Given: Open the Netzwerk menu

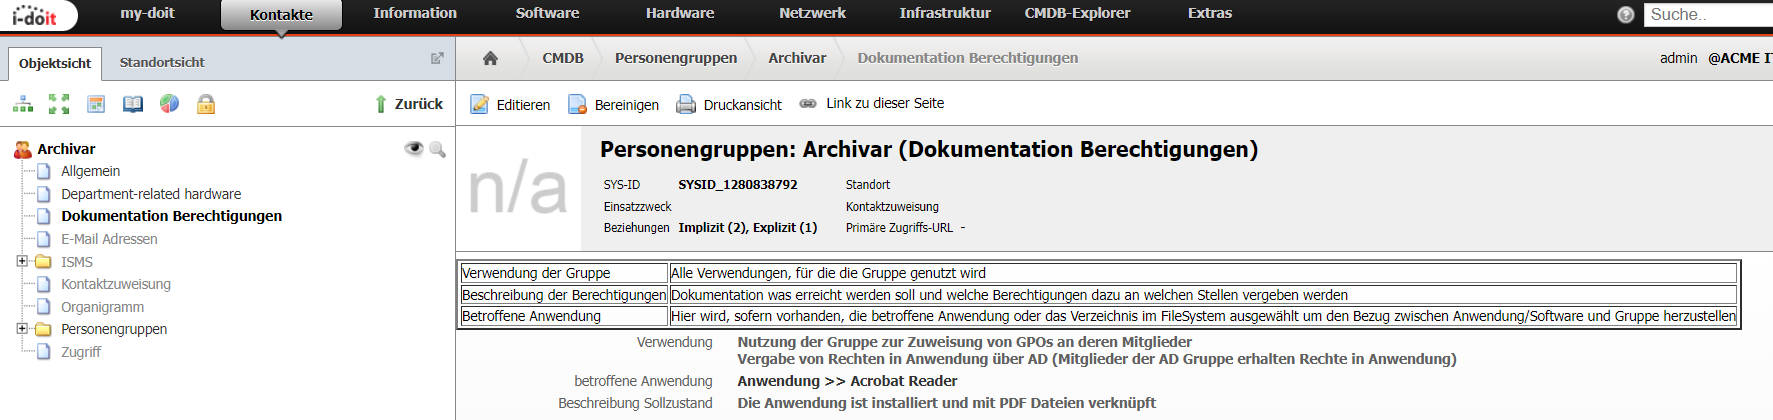Looking at the screenshot, I should [x=812, y=13].
